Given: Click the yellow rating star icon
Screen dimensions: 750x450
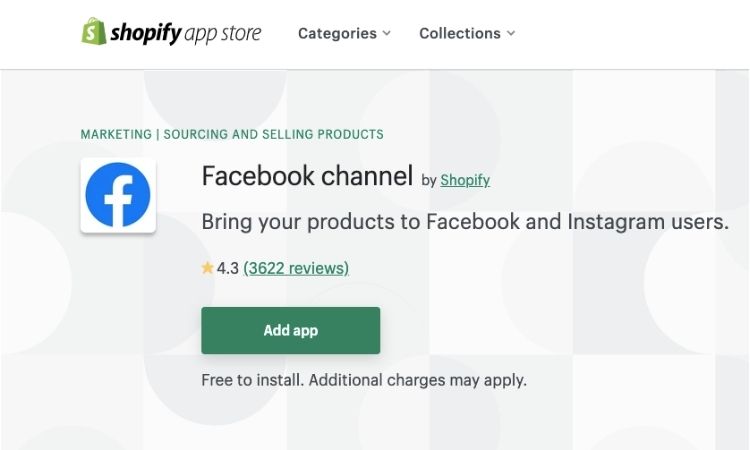Looking at the screenshot, I should click(x=207, y=268).
